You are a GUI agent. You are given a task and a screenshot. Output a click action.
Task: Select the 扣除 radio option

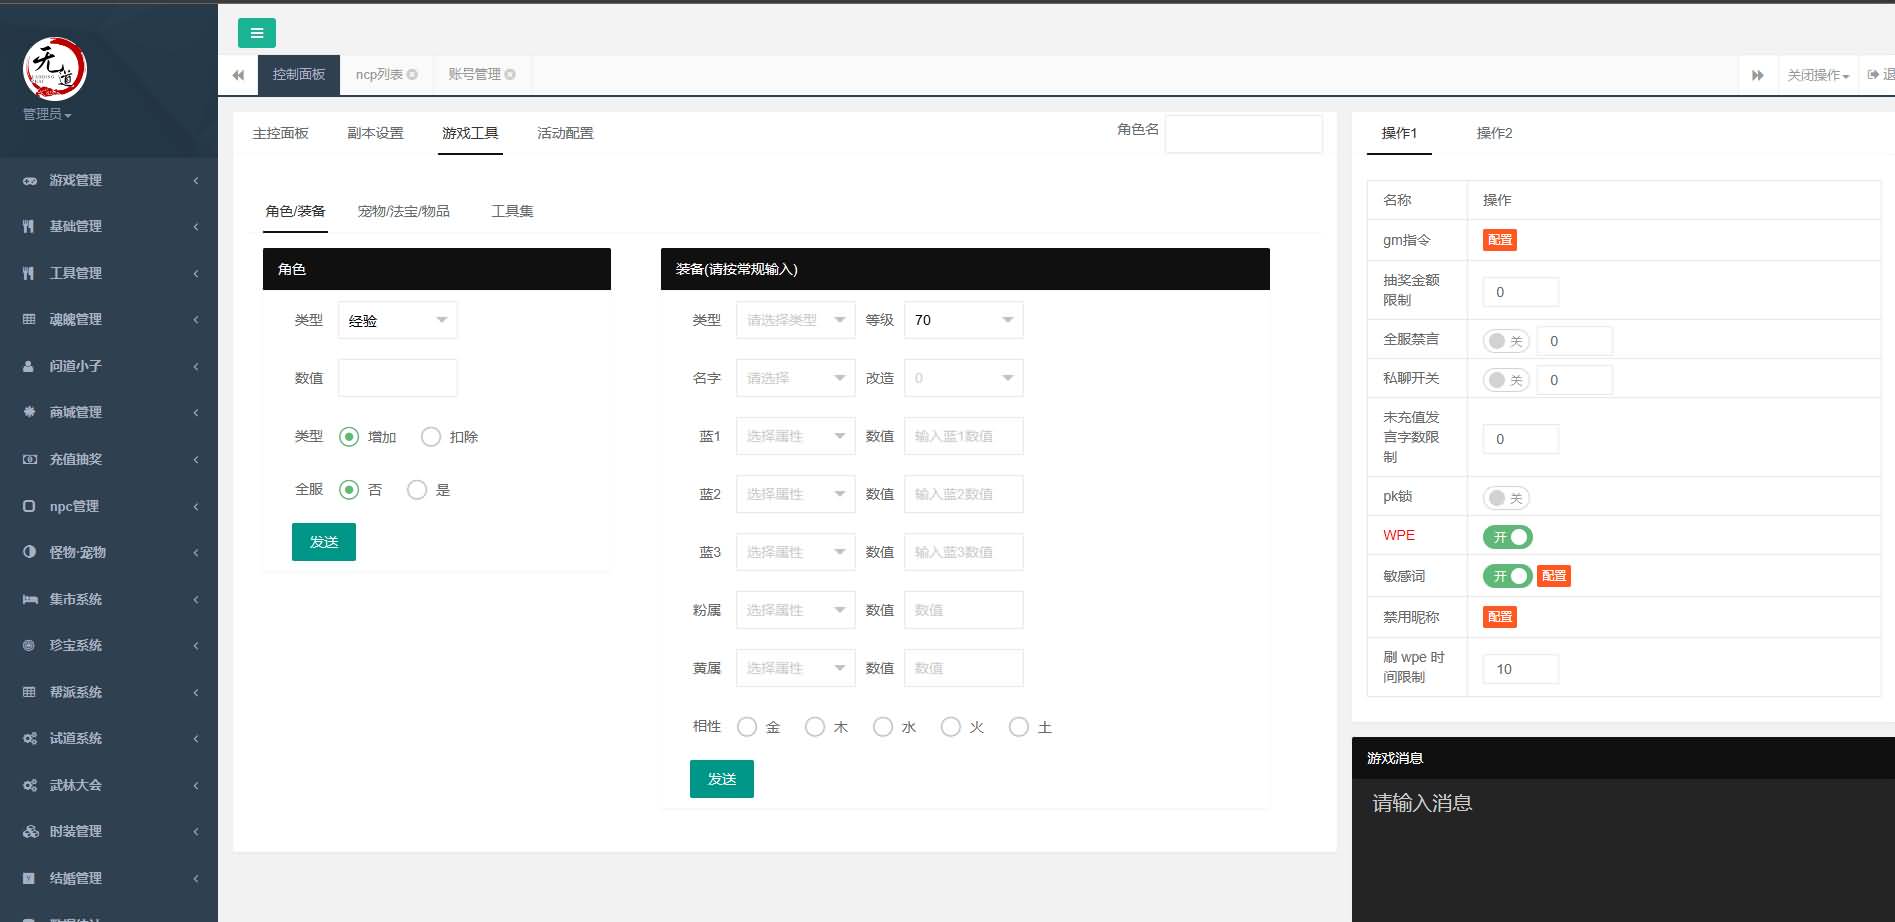coord(431,437)
